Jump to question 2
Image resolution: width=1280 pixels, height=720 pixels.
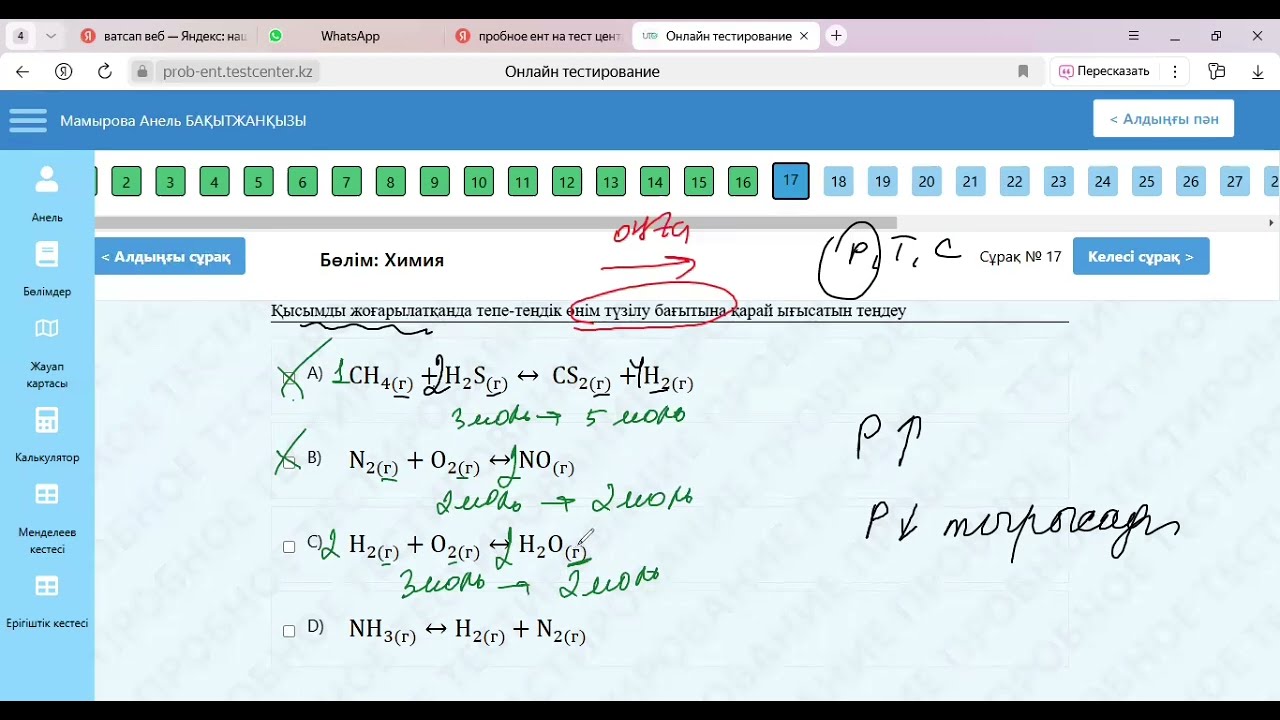[x=126, y=181]
